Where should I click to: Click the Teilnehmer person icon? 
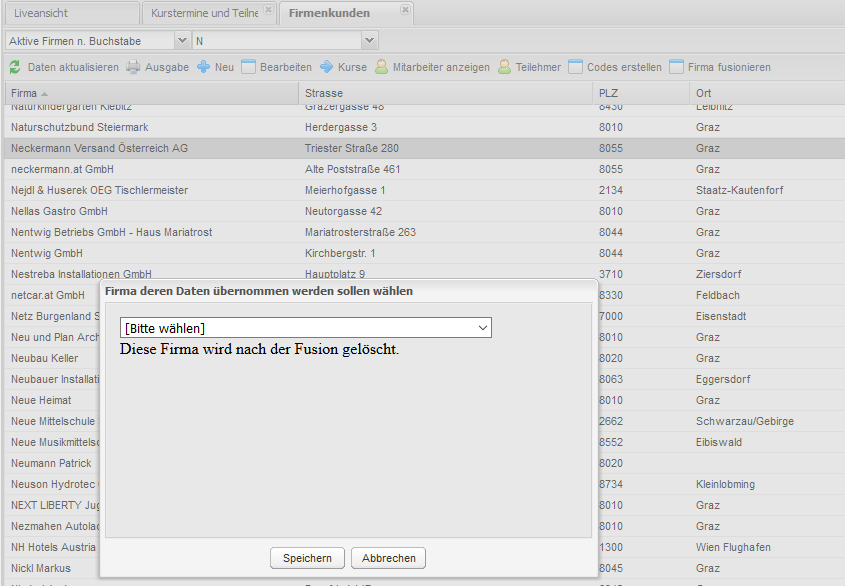[505, 67]
